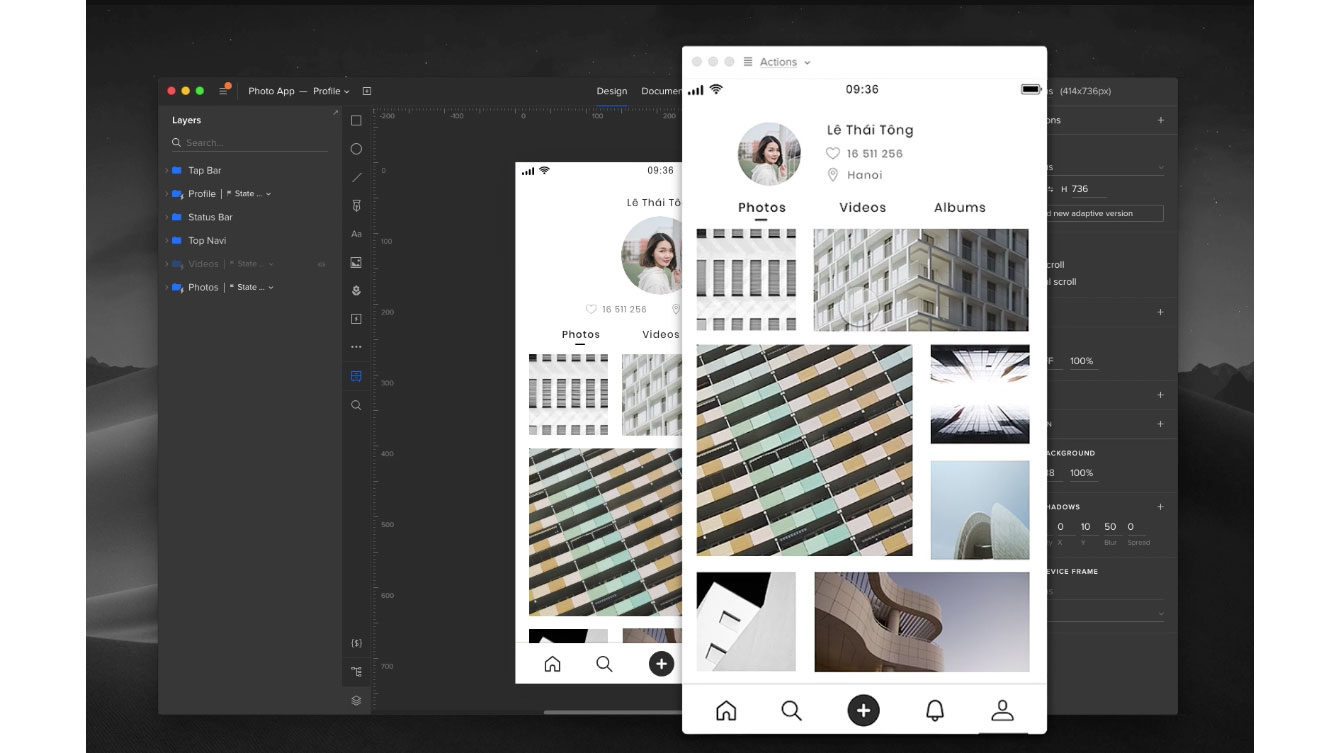
Task: Add a new shadow with the Shadows plus
Action: click(x=1160, y=507)
